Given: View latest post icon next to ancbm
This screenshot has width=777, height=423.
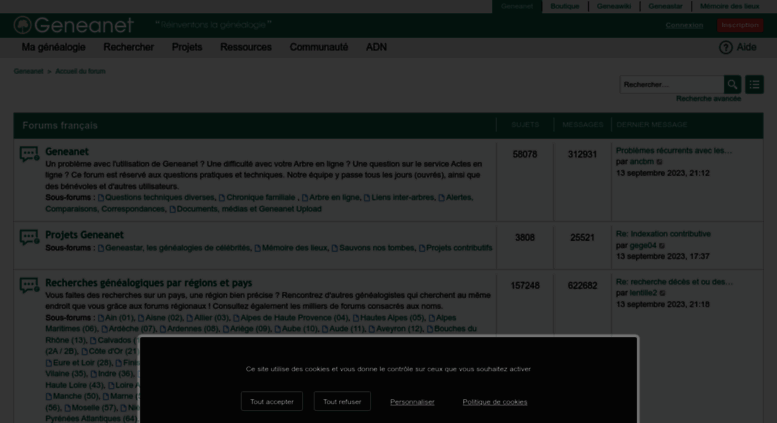Looking at the screenshot, I should (660, 162).
